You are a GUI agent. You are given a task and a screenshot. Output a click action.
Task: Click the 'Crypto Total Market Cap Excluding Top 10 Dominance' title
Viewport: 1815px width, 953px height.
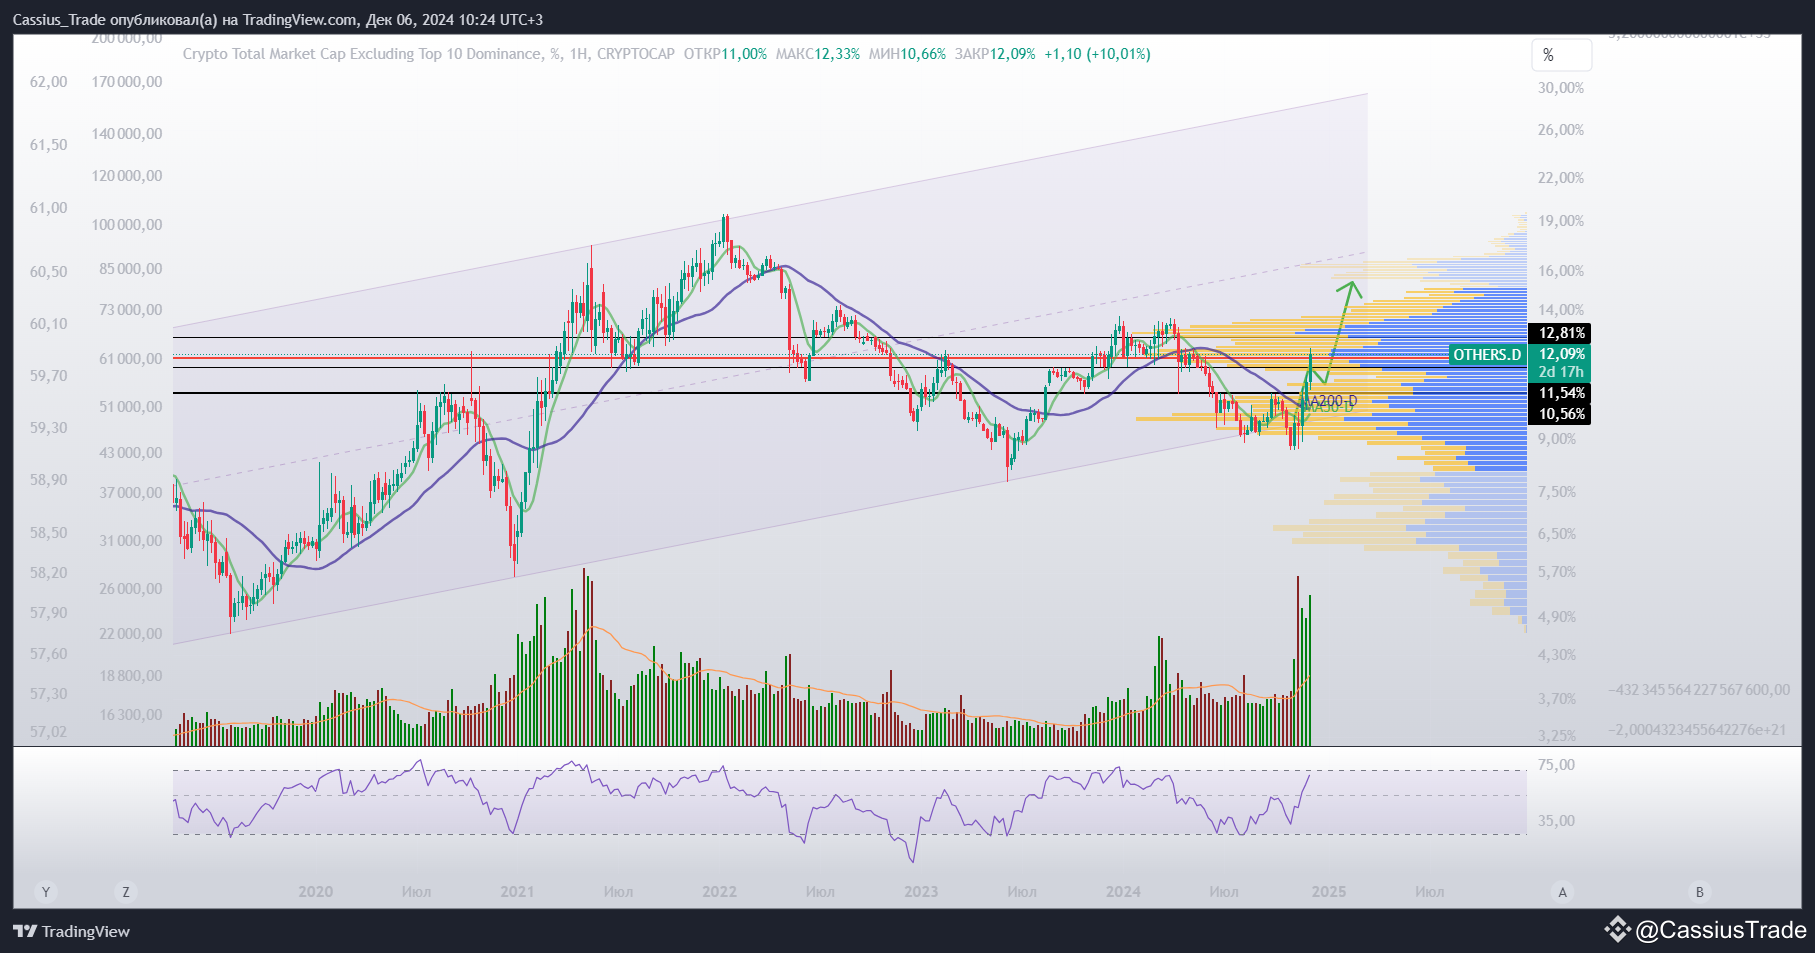362,54
